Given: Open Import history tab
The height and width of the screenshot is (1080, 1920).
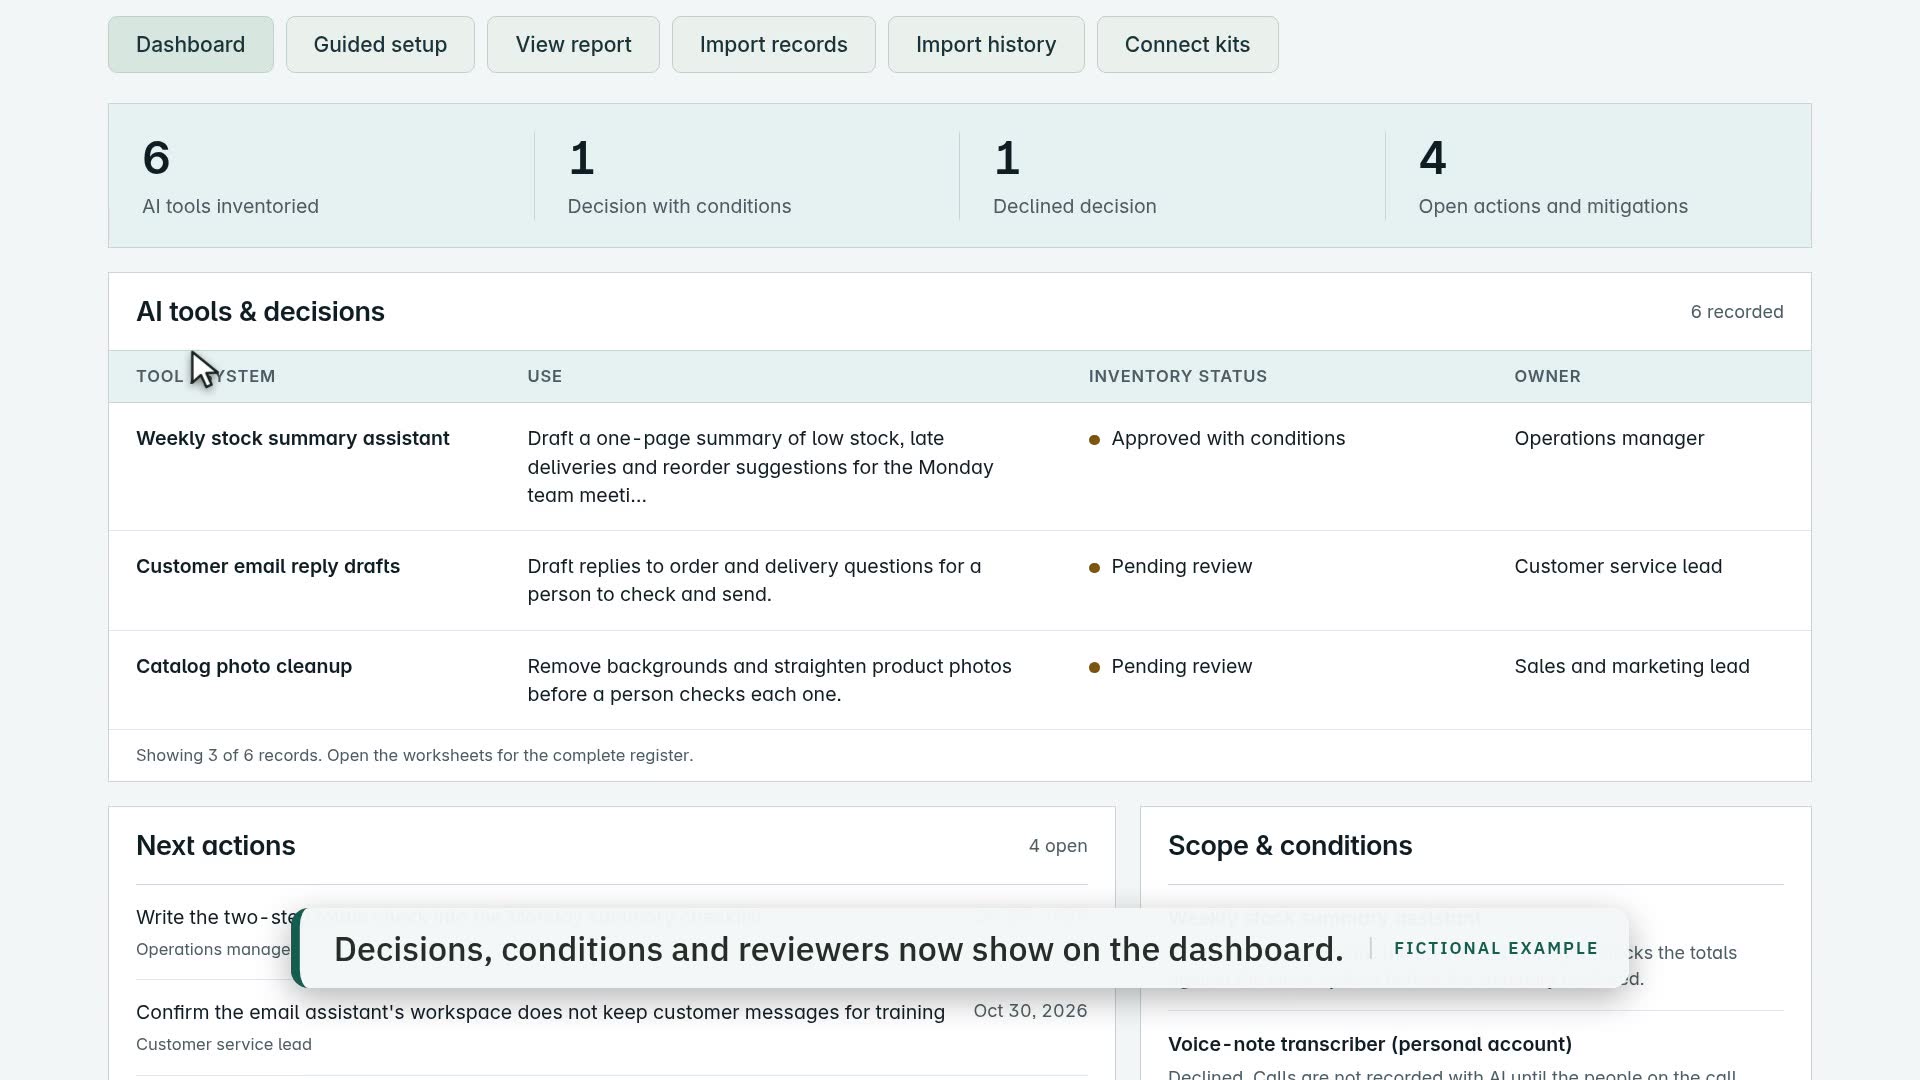Looking at the screenshot, I should pyautogui.click(x=986, y=44).
